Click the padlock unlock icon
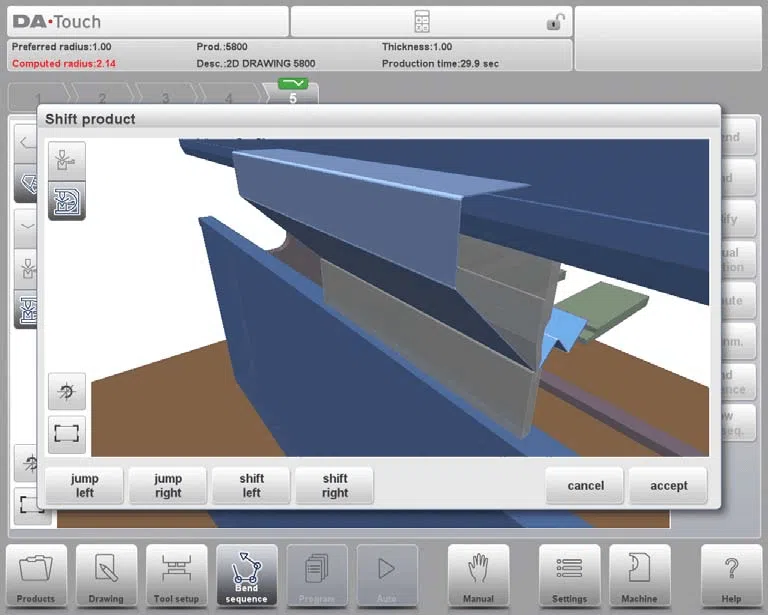Image resolution: width=768 pixels, height=615 pixels. (555, 22)
